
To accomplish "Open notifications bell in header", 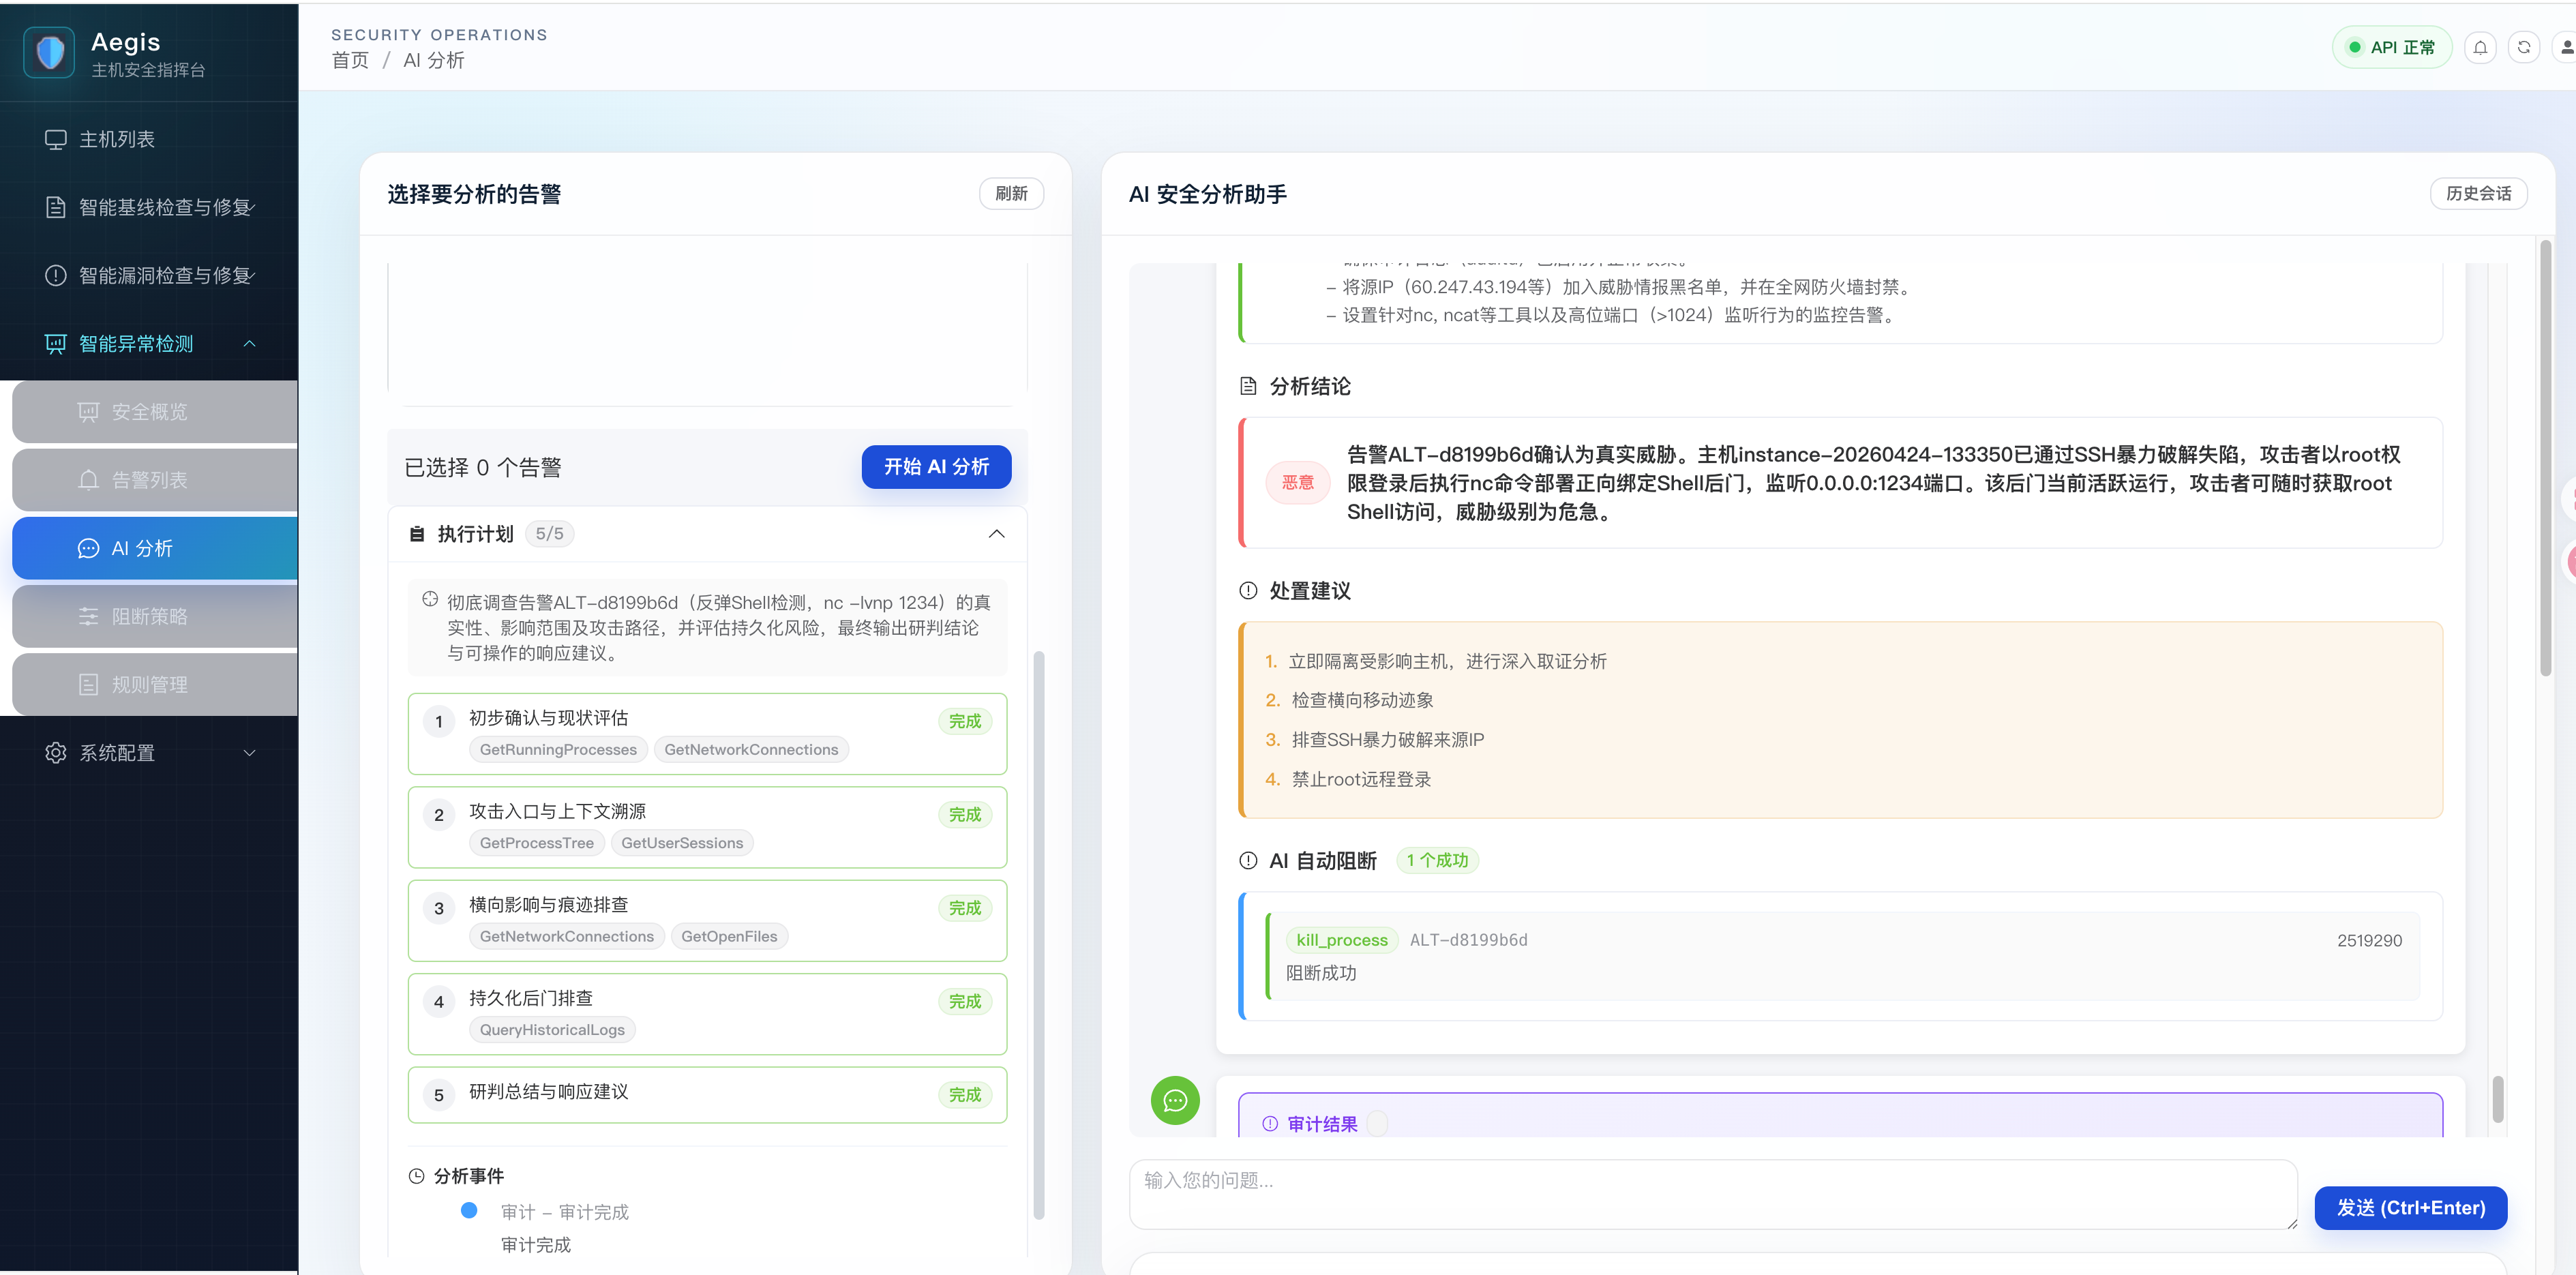I will 2480,47.
